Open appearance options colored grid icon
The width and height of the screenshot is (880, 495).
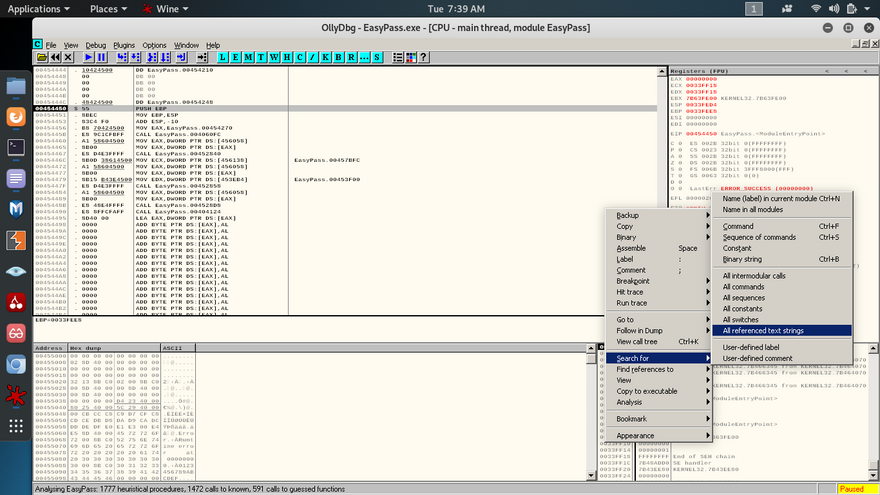point(411,57)
